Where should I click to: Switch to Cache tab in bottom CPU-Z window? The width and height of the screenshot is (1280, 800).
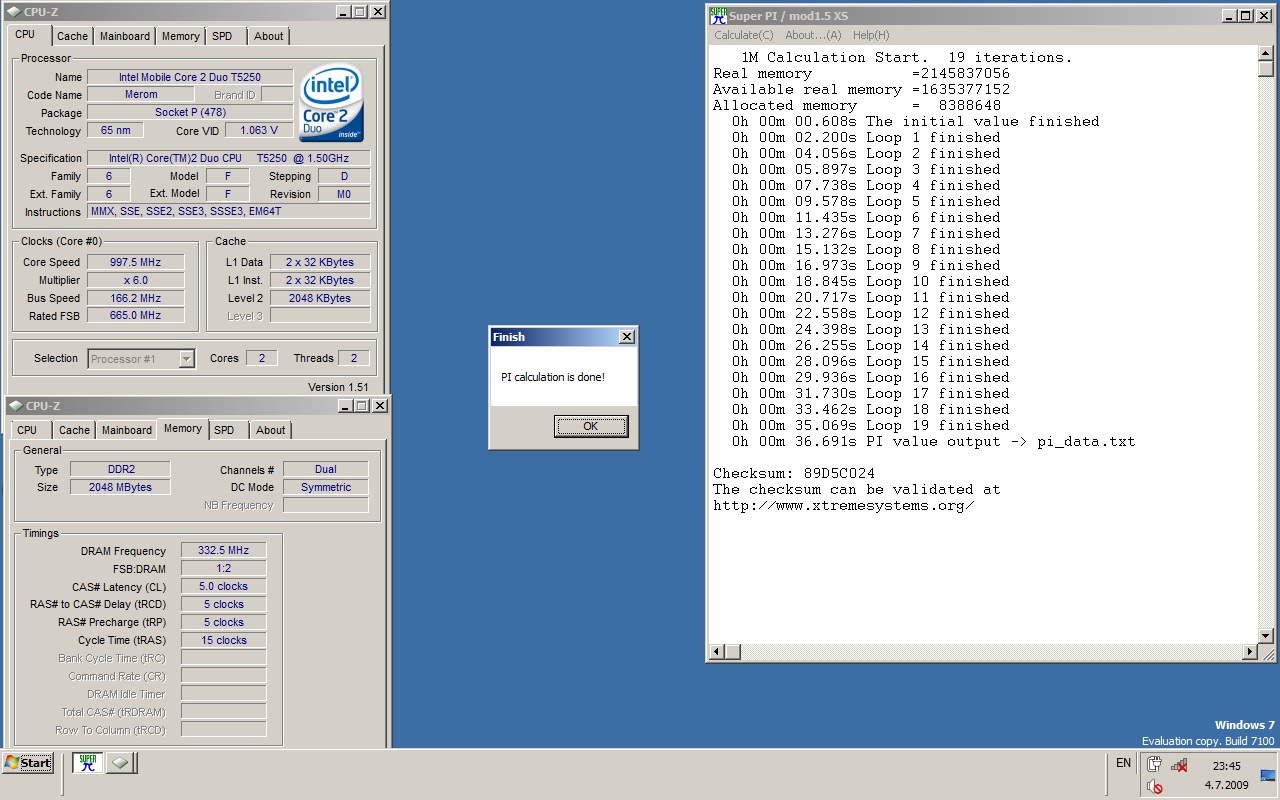(74, 430)
